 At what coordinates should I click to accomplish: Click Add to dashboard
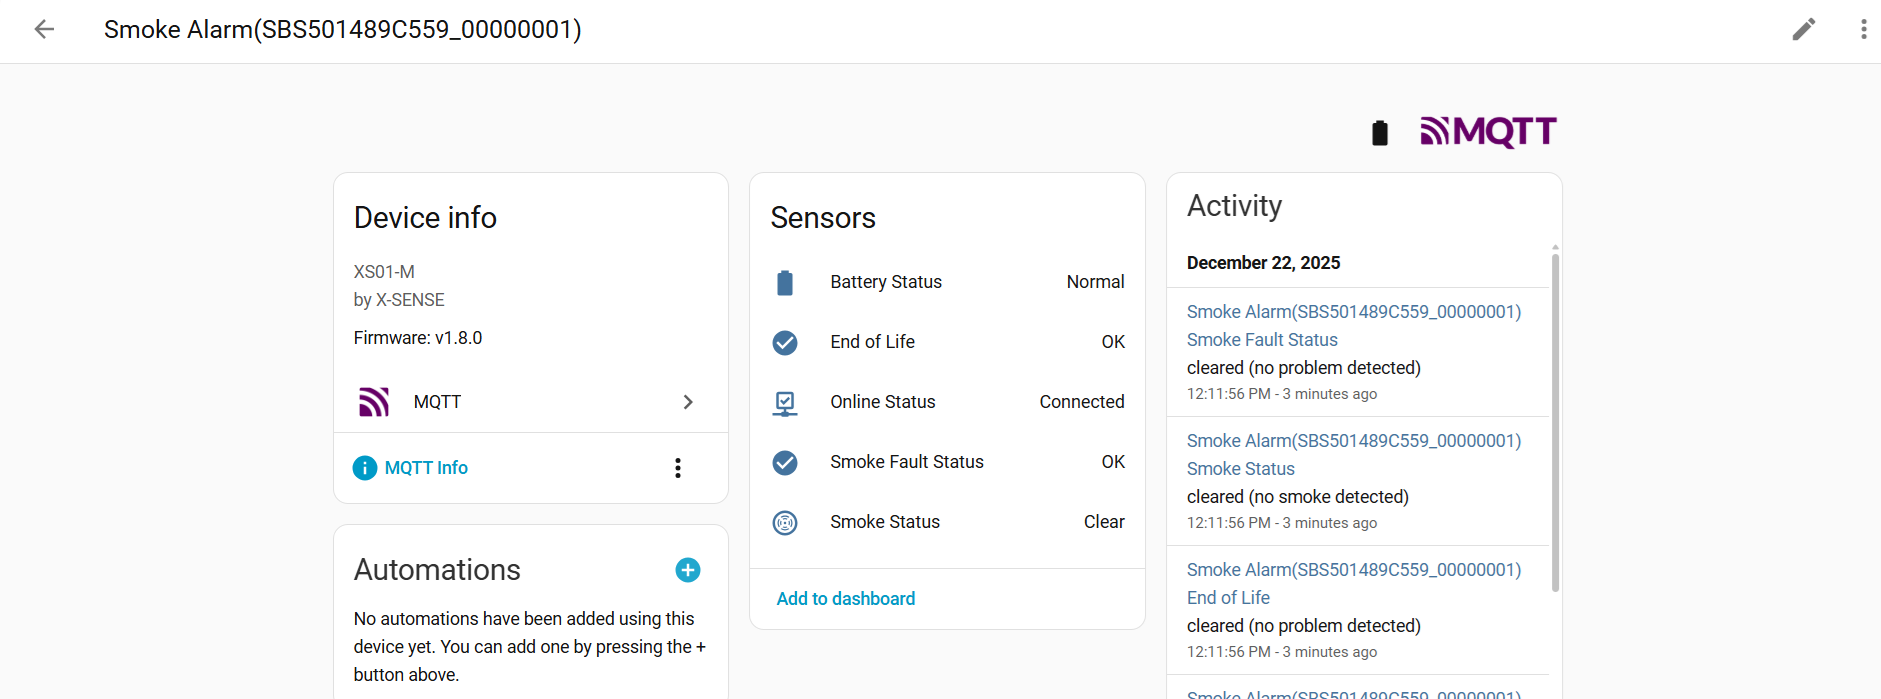click(x=846, y=599)
